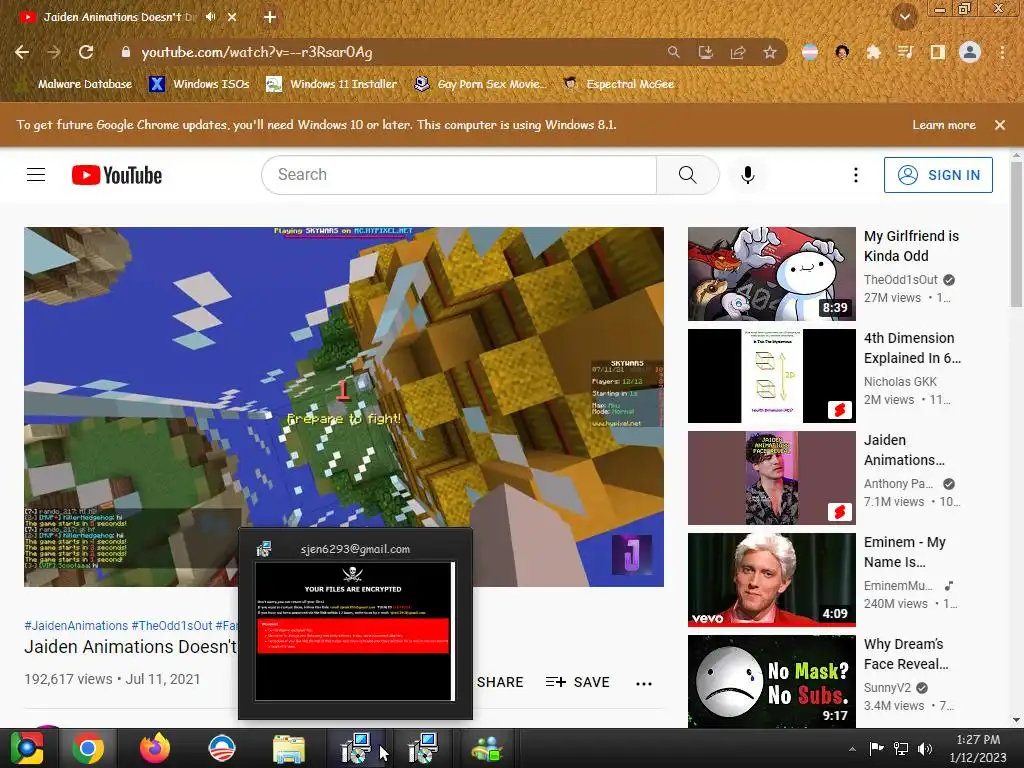Open more actions ellipsis under video
The image size is (1024, 768).
644,683
